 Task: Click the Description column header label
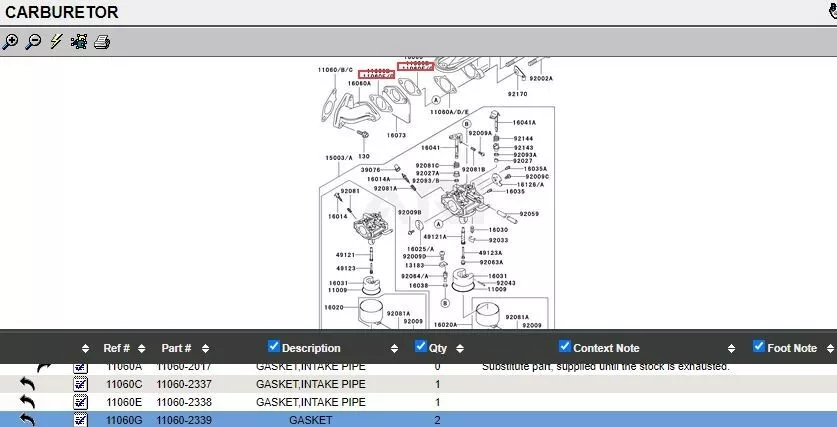[311, 348]
